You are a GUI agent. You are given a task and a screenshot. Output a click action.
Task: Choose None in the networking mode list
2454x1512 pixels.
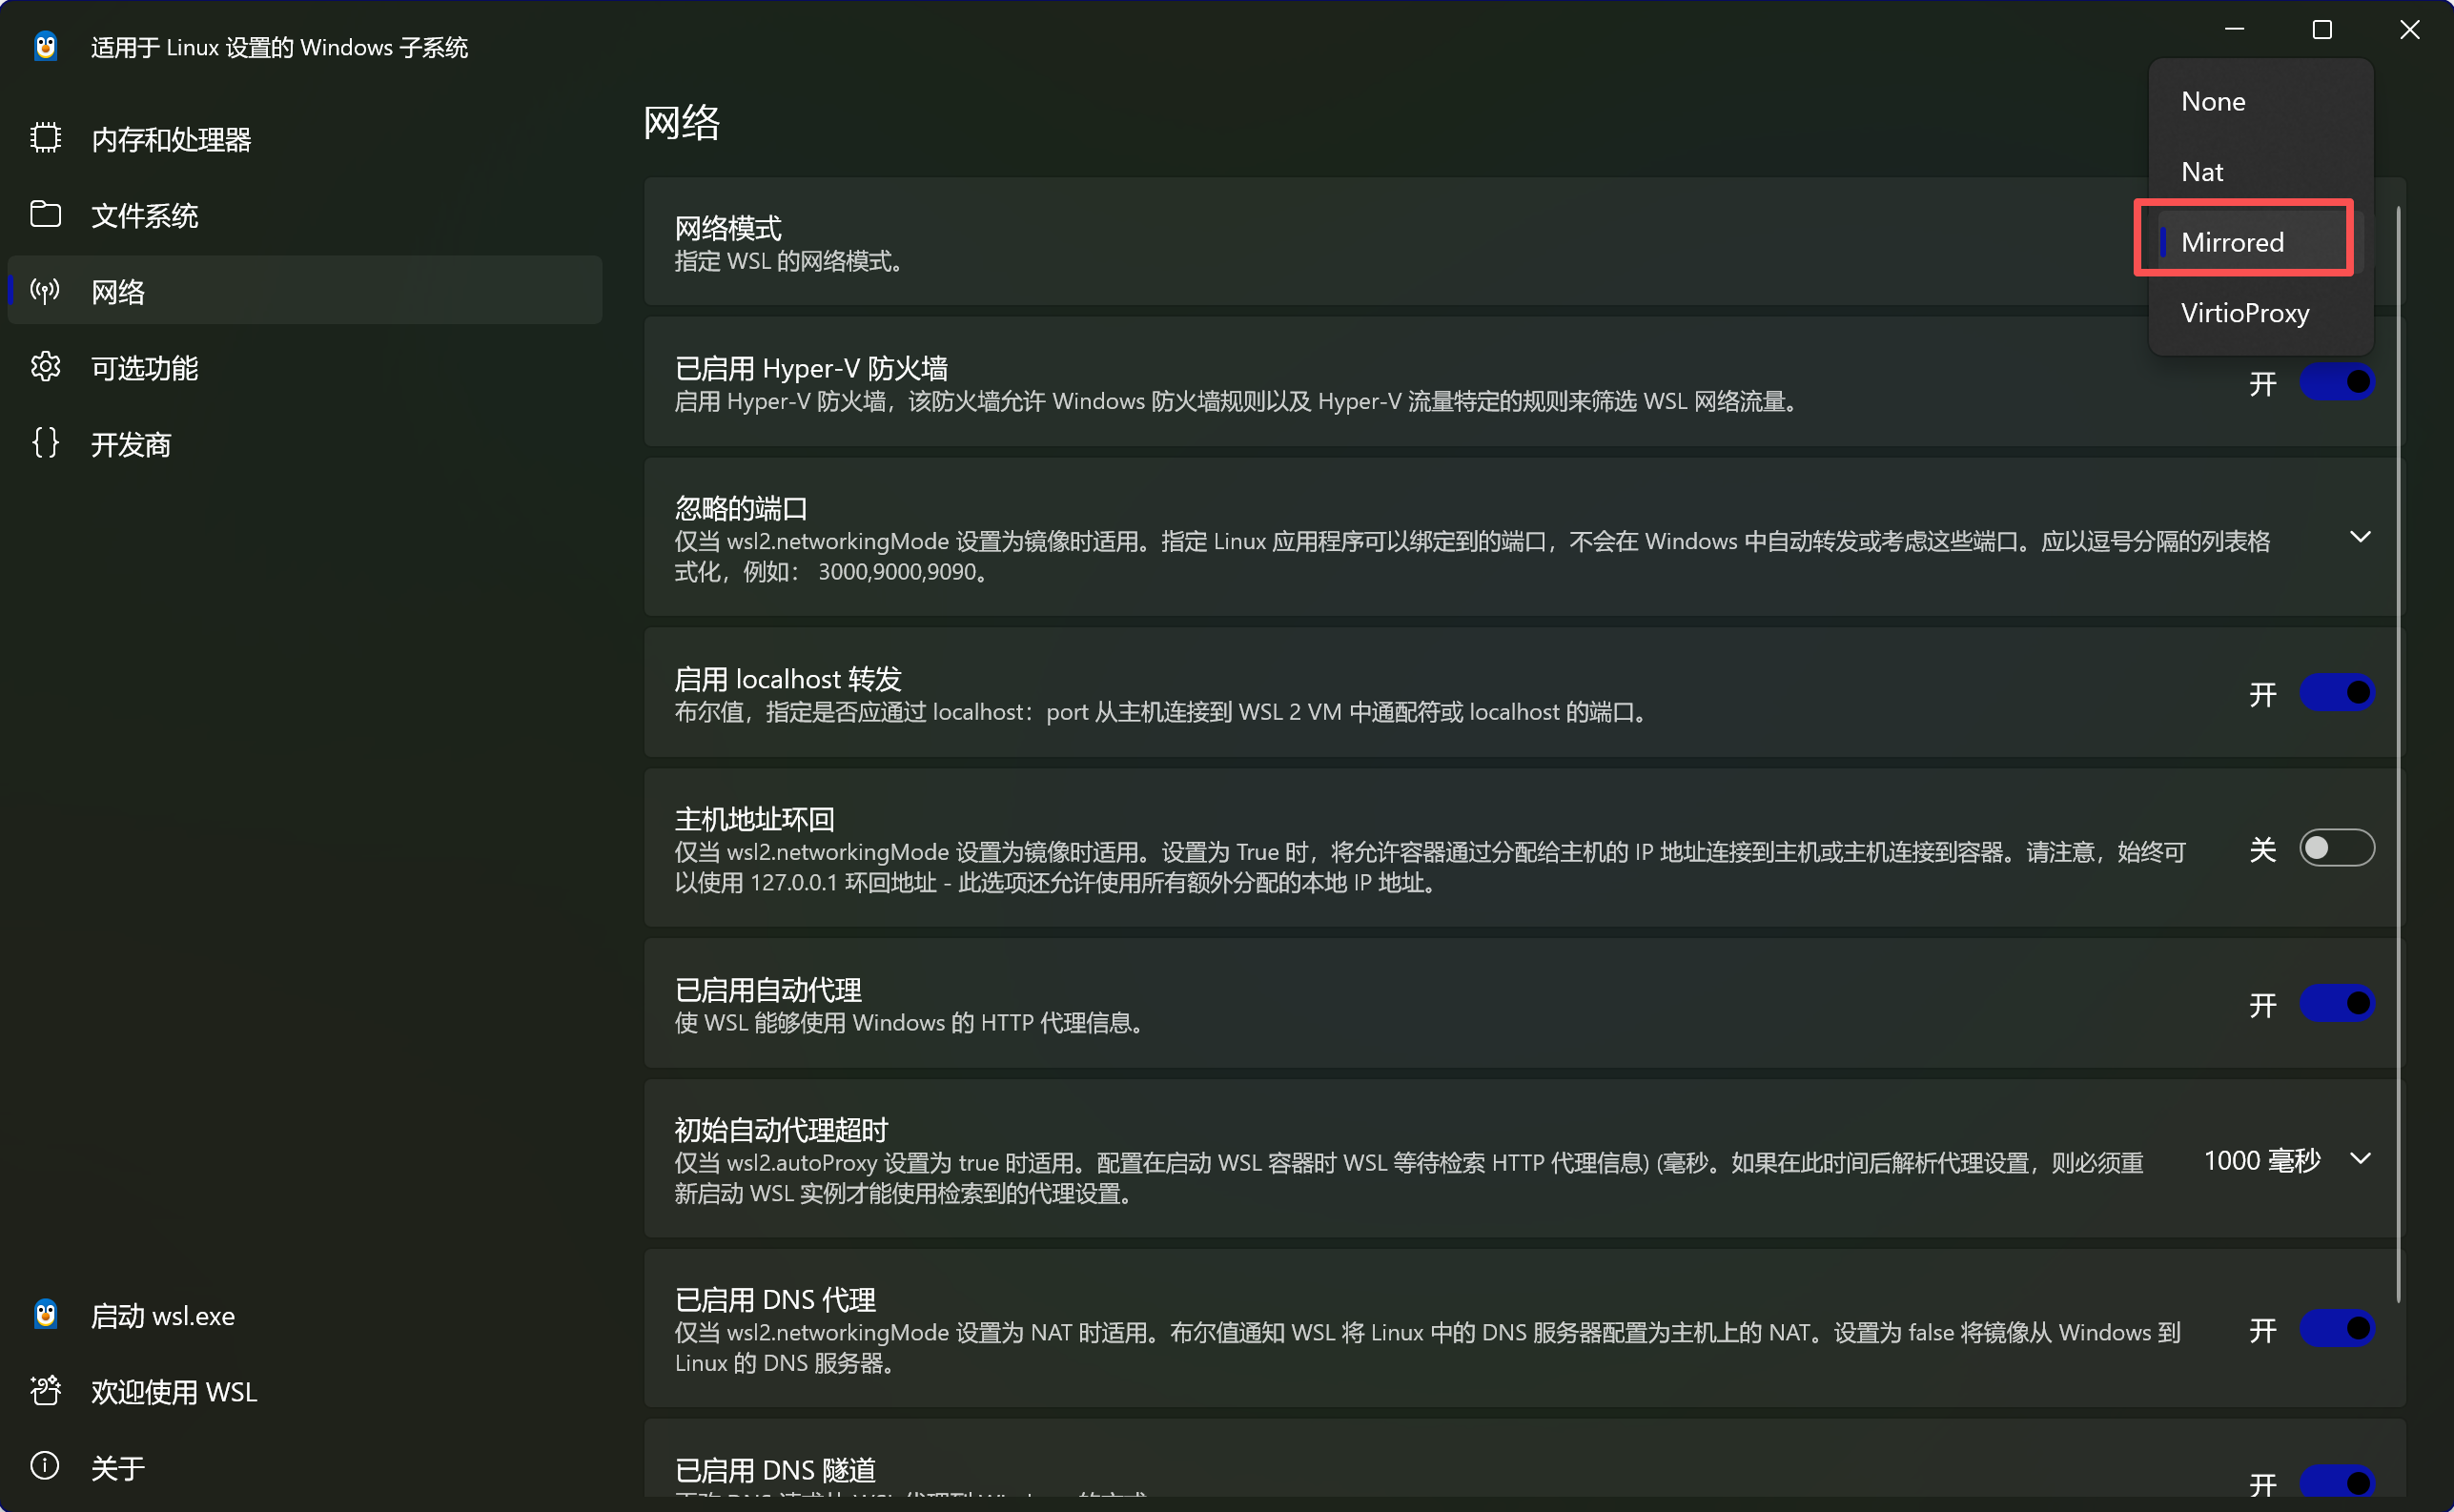2213,101
